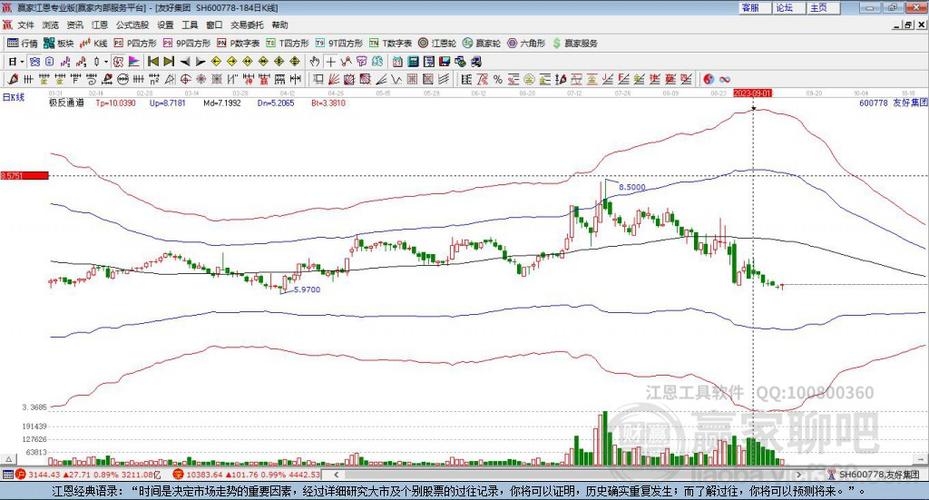Click the 客服 button
Image resolution: width=929 pixels, height=500 pixels.
click(755, 8)
